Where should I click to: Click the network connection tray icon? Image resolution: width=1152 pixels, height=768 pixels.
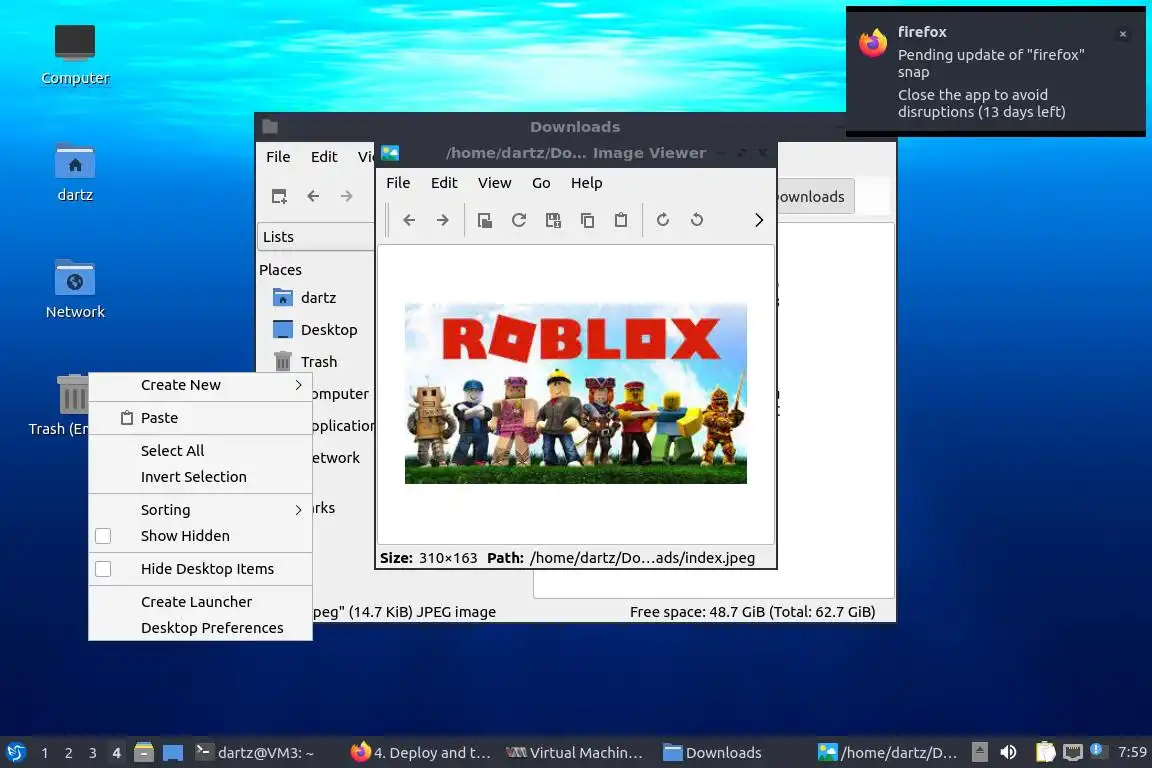(x=1073, y=752)
